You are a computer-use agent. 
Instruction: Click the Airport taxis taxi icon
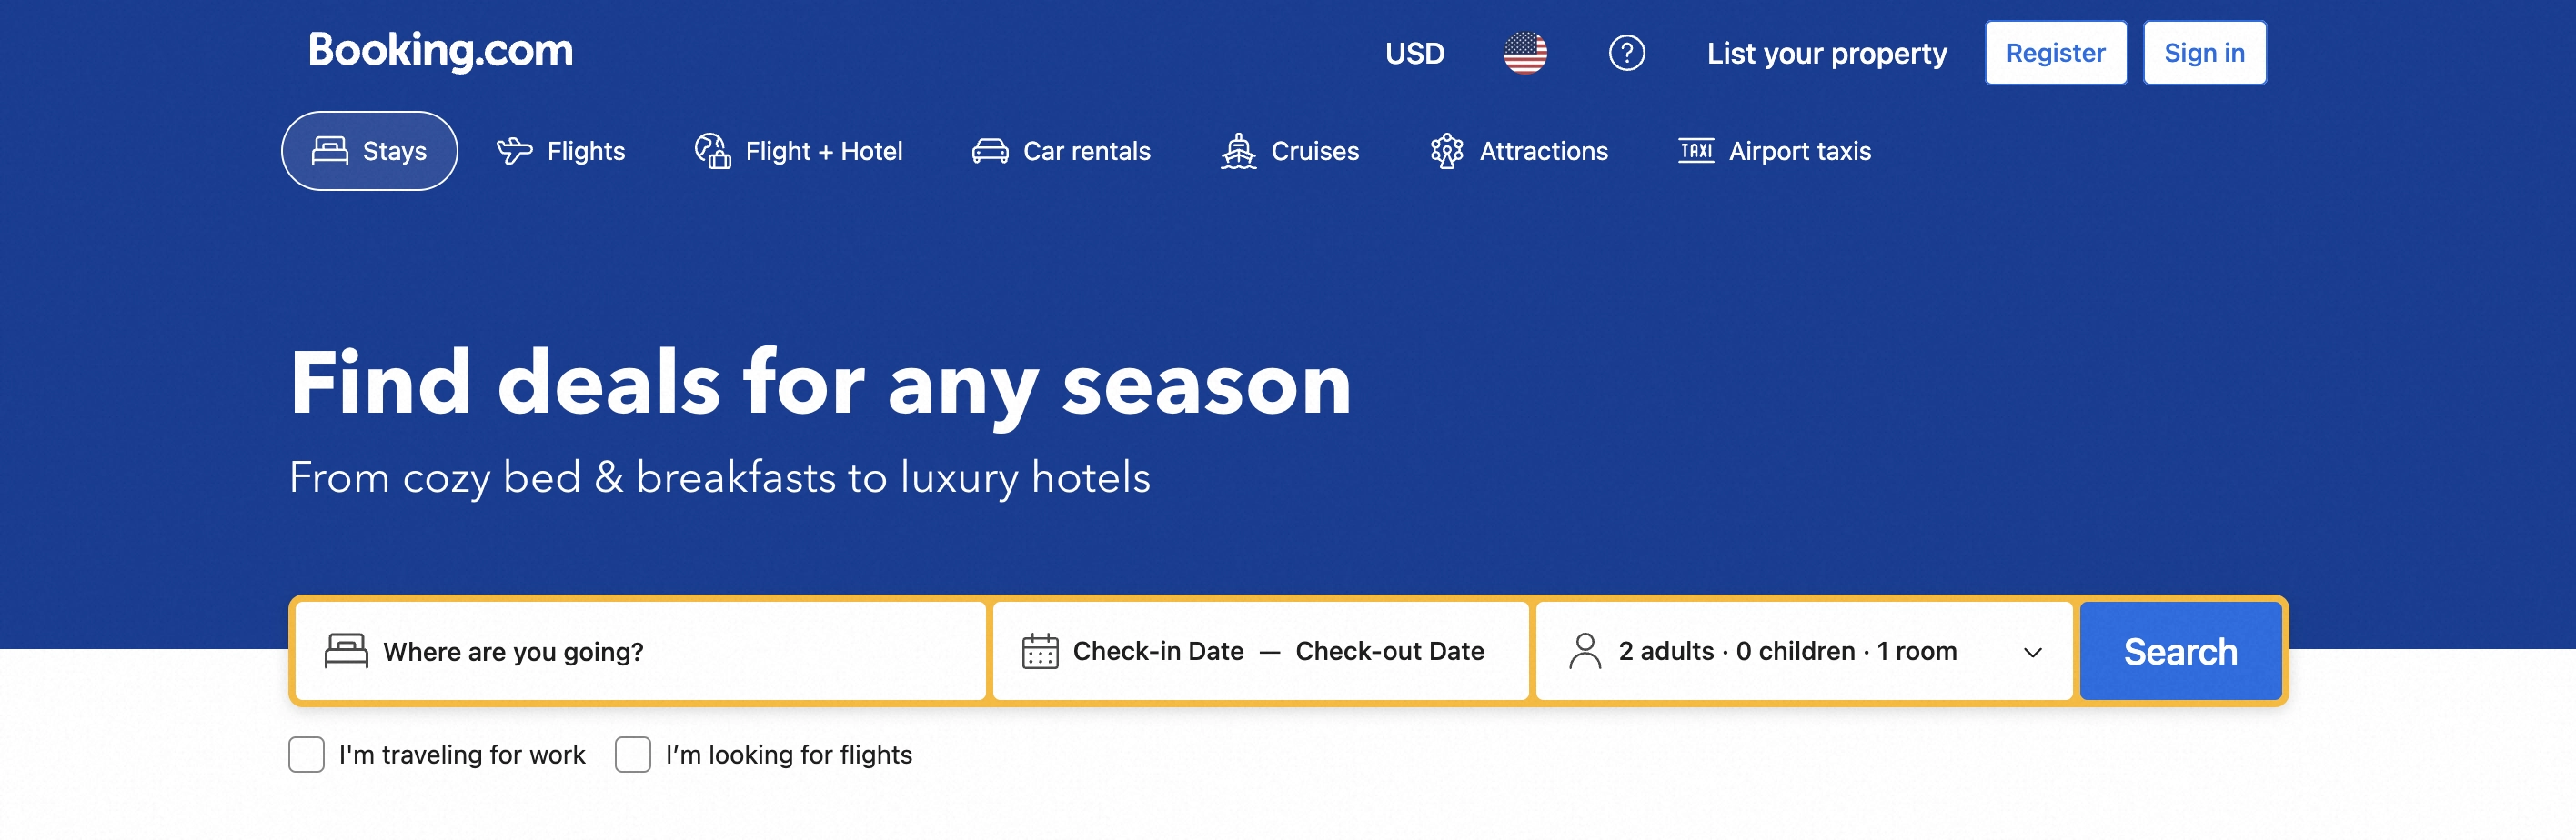click(1696, 151)
